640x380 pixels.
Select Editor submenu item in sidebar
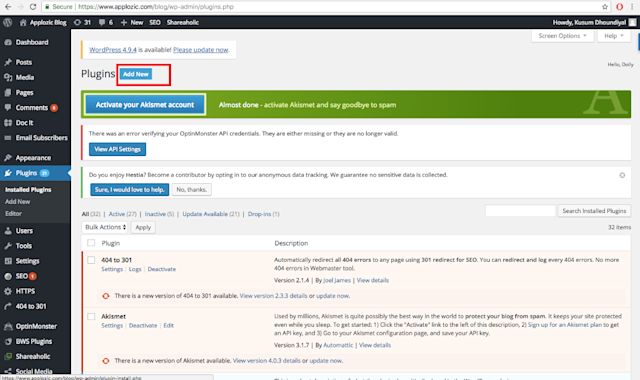tap(13, 213)
